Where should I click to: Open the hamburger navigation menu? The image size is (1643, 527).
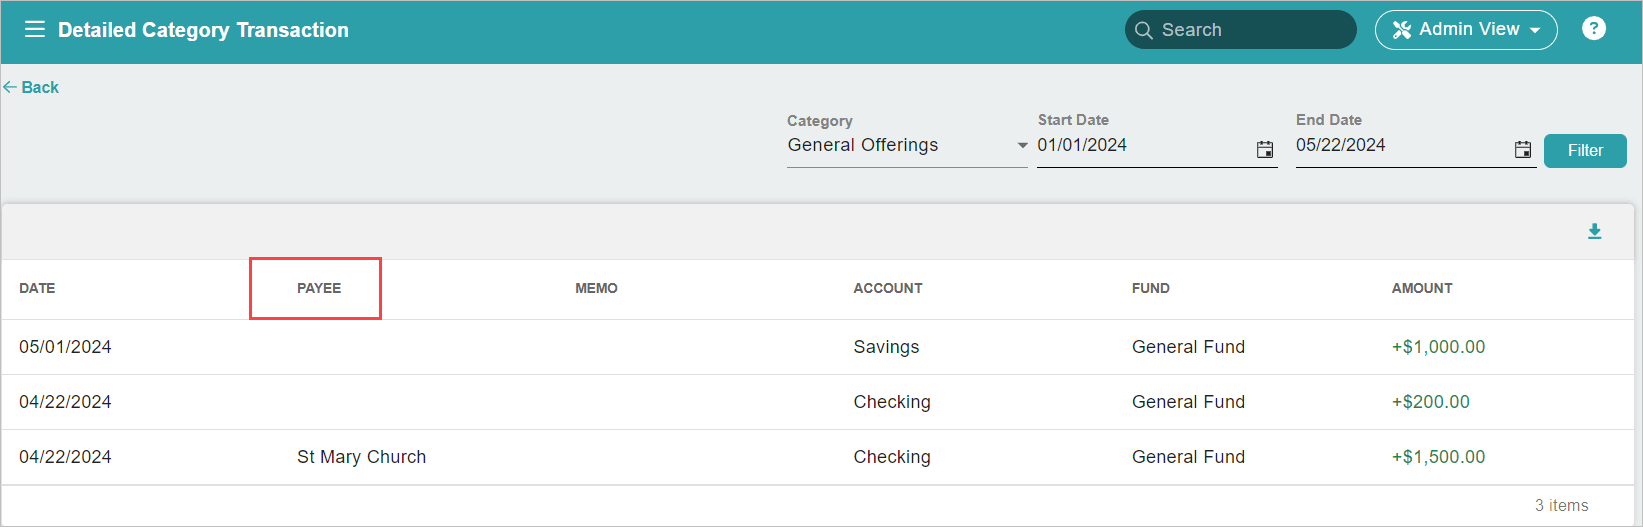pos(35,29)
